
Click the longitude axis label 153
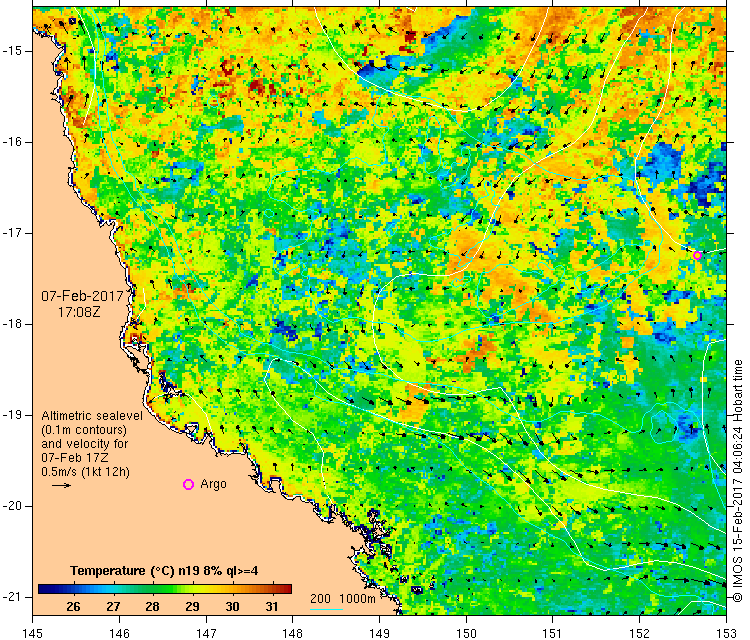pyautogui.click(x=727, y=633)
